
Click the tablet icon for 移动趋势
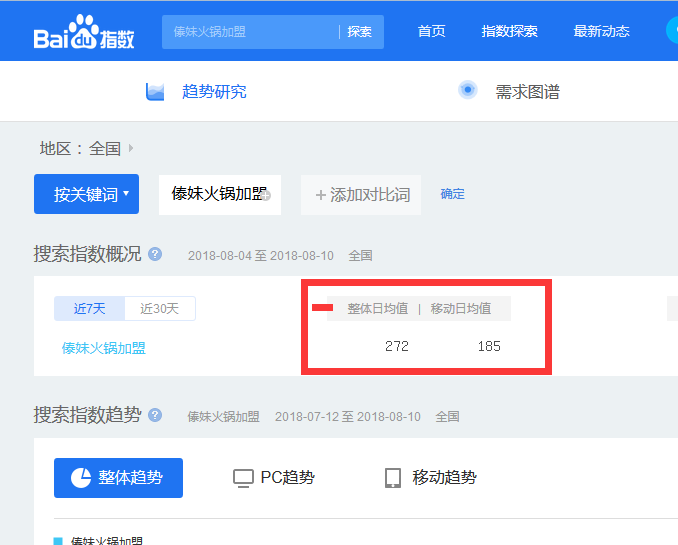393,478
